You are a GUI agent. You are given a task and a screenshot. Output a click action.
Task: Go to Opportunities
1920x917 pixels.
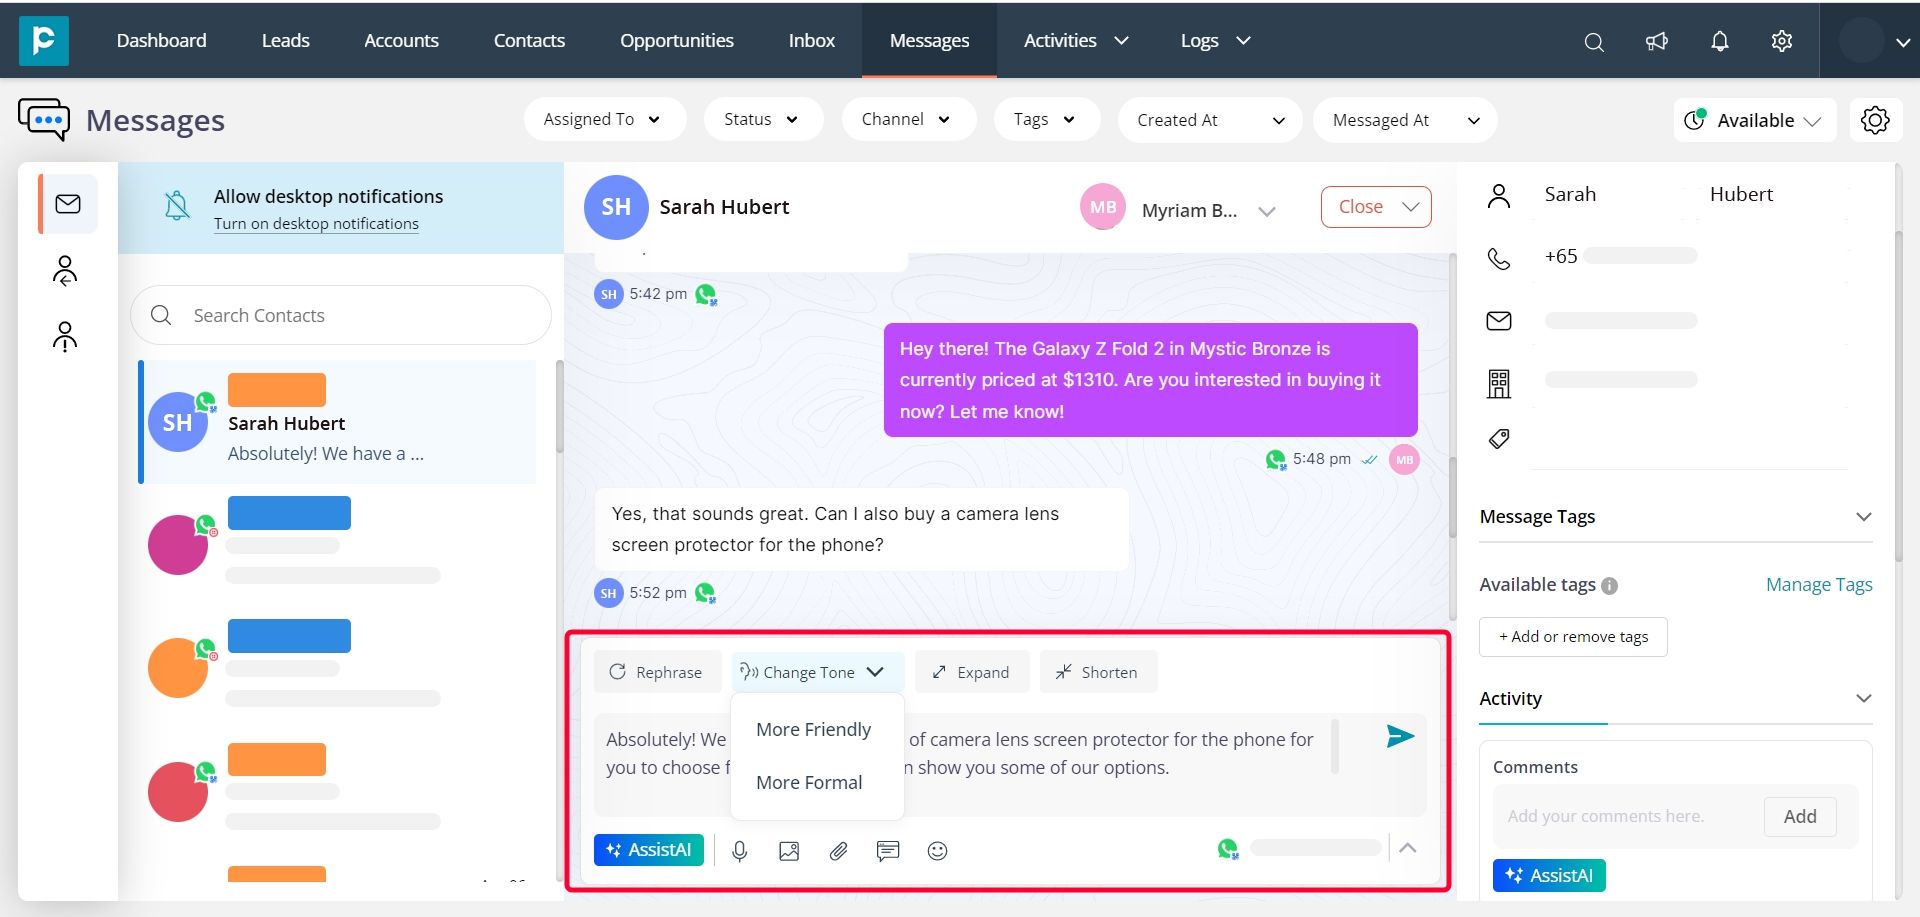676,40
